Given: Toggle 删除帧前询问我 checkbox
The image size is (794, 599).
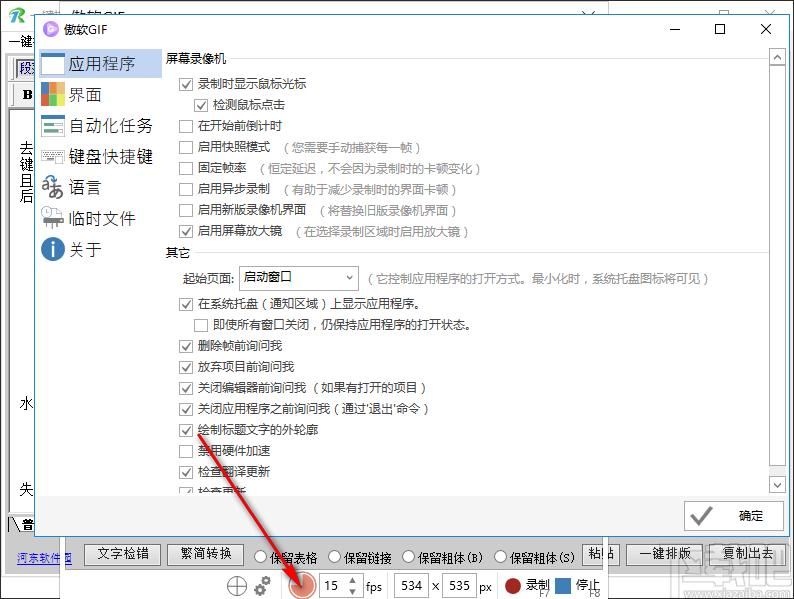Looking at the screenshot, I should (186, 346).
